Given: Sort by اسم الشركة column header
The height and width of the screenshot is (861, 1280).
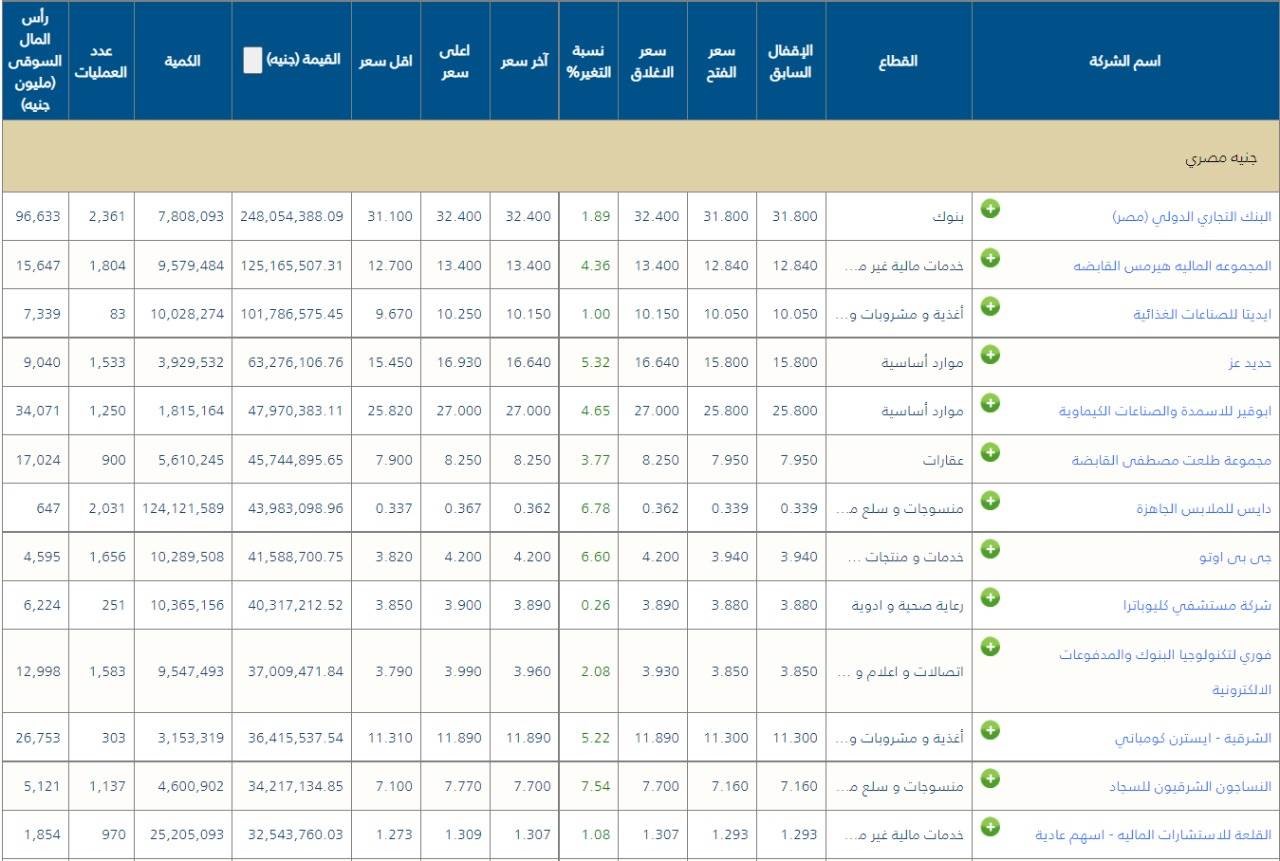Looking at the screenshot, I should [1125, 61].
